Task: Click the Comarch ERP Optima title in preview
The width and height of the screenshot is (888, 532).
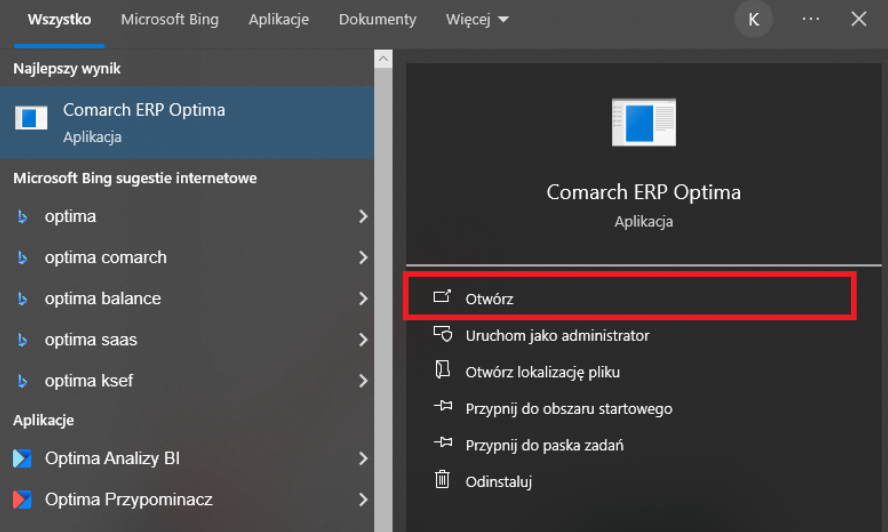Action: pyautogui.click(x=643, y=193)
